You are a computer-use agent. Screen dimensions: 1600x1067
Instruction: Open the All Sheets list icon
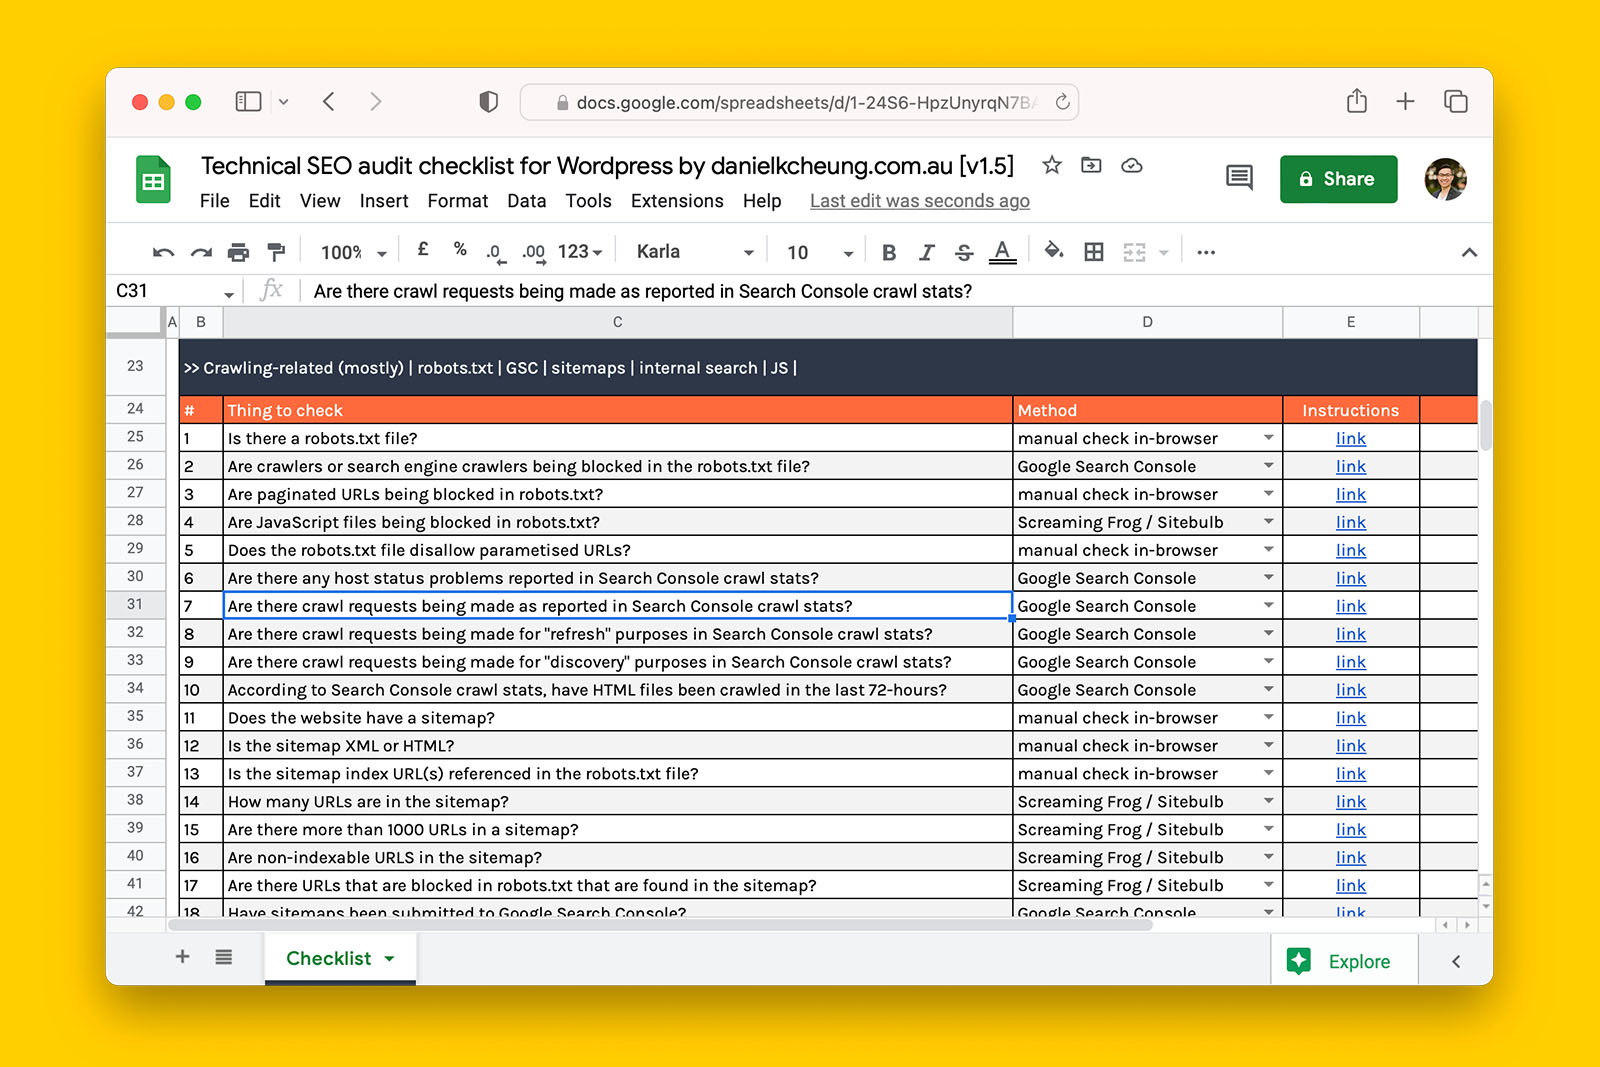point(224,957)
